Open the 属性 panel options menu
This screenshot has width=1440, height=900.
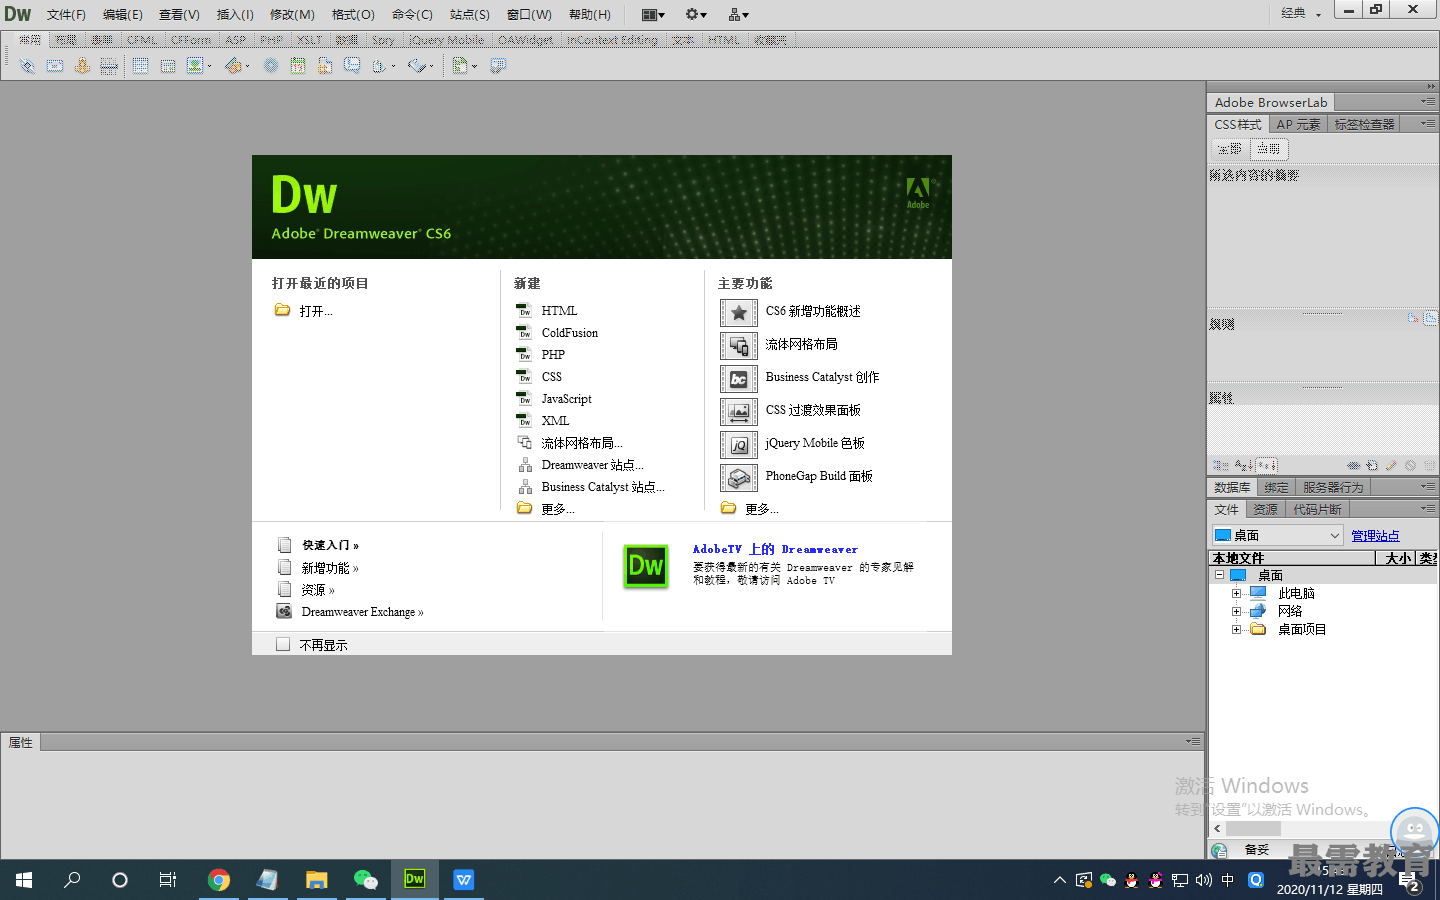click(x=1192, y=741)
